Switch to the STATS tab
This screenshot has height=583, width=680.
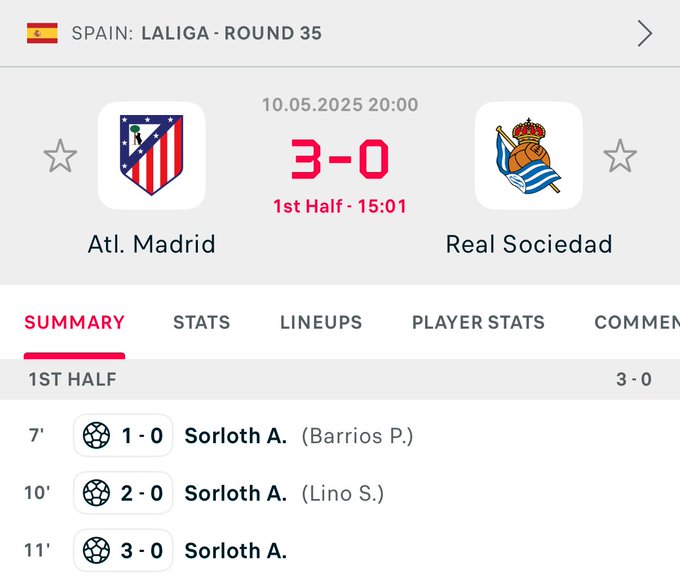coord(202,322)
